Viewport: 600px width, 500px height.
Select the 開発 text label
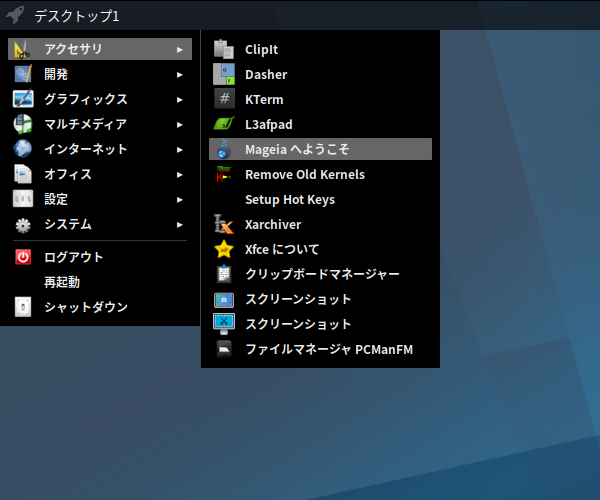tap(56, 74)
